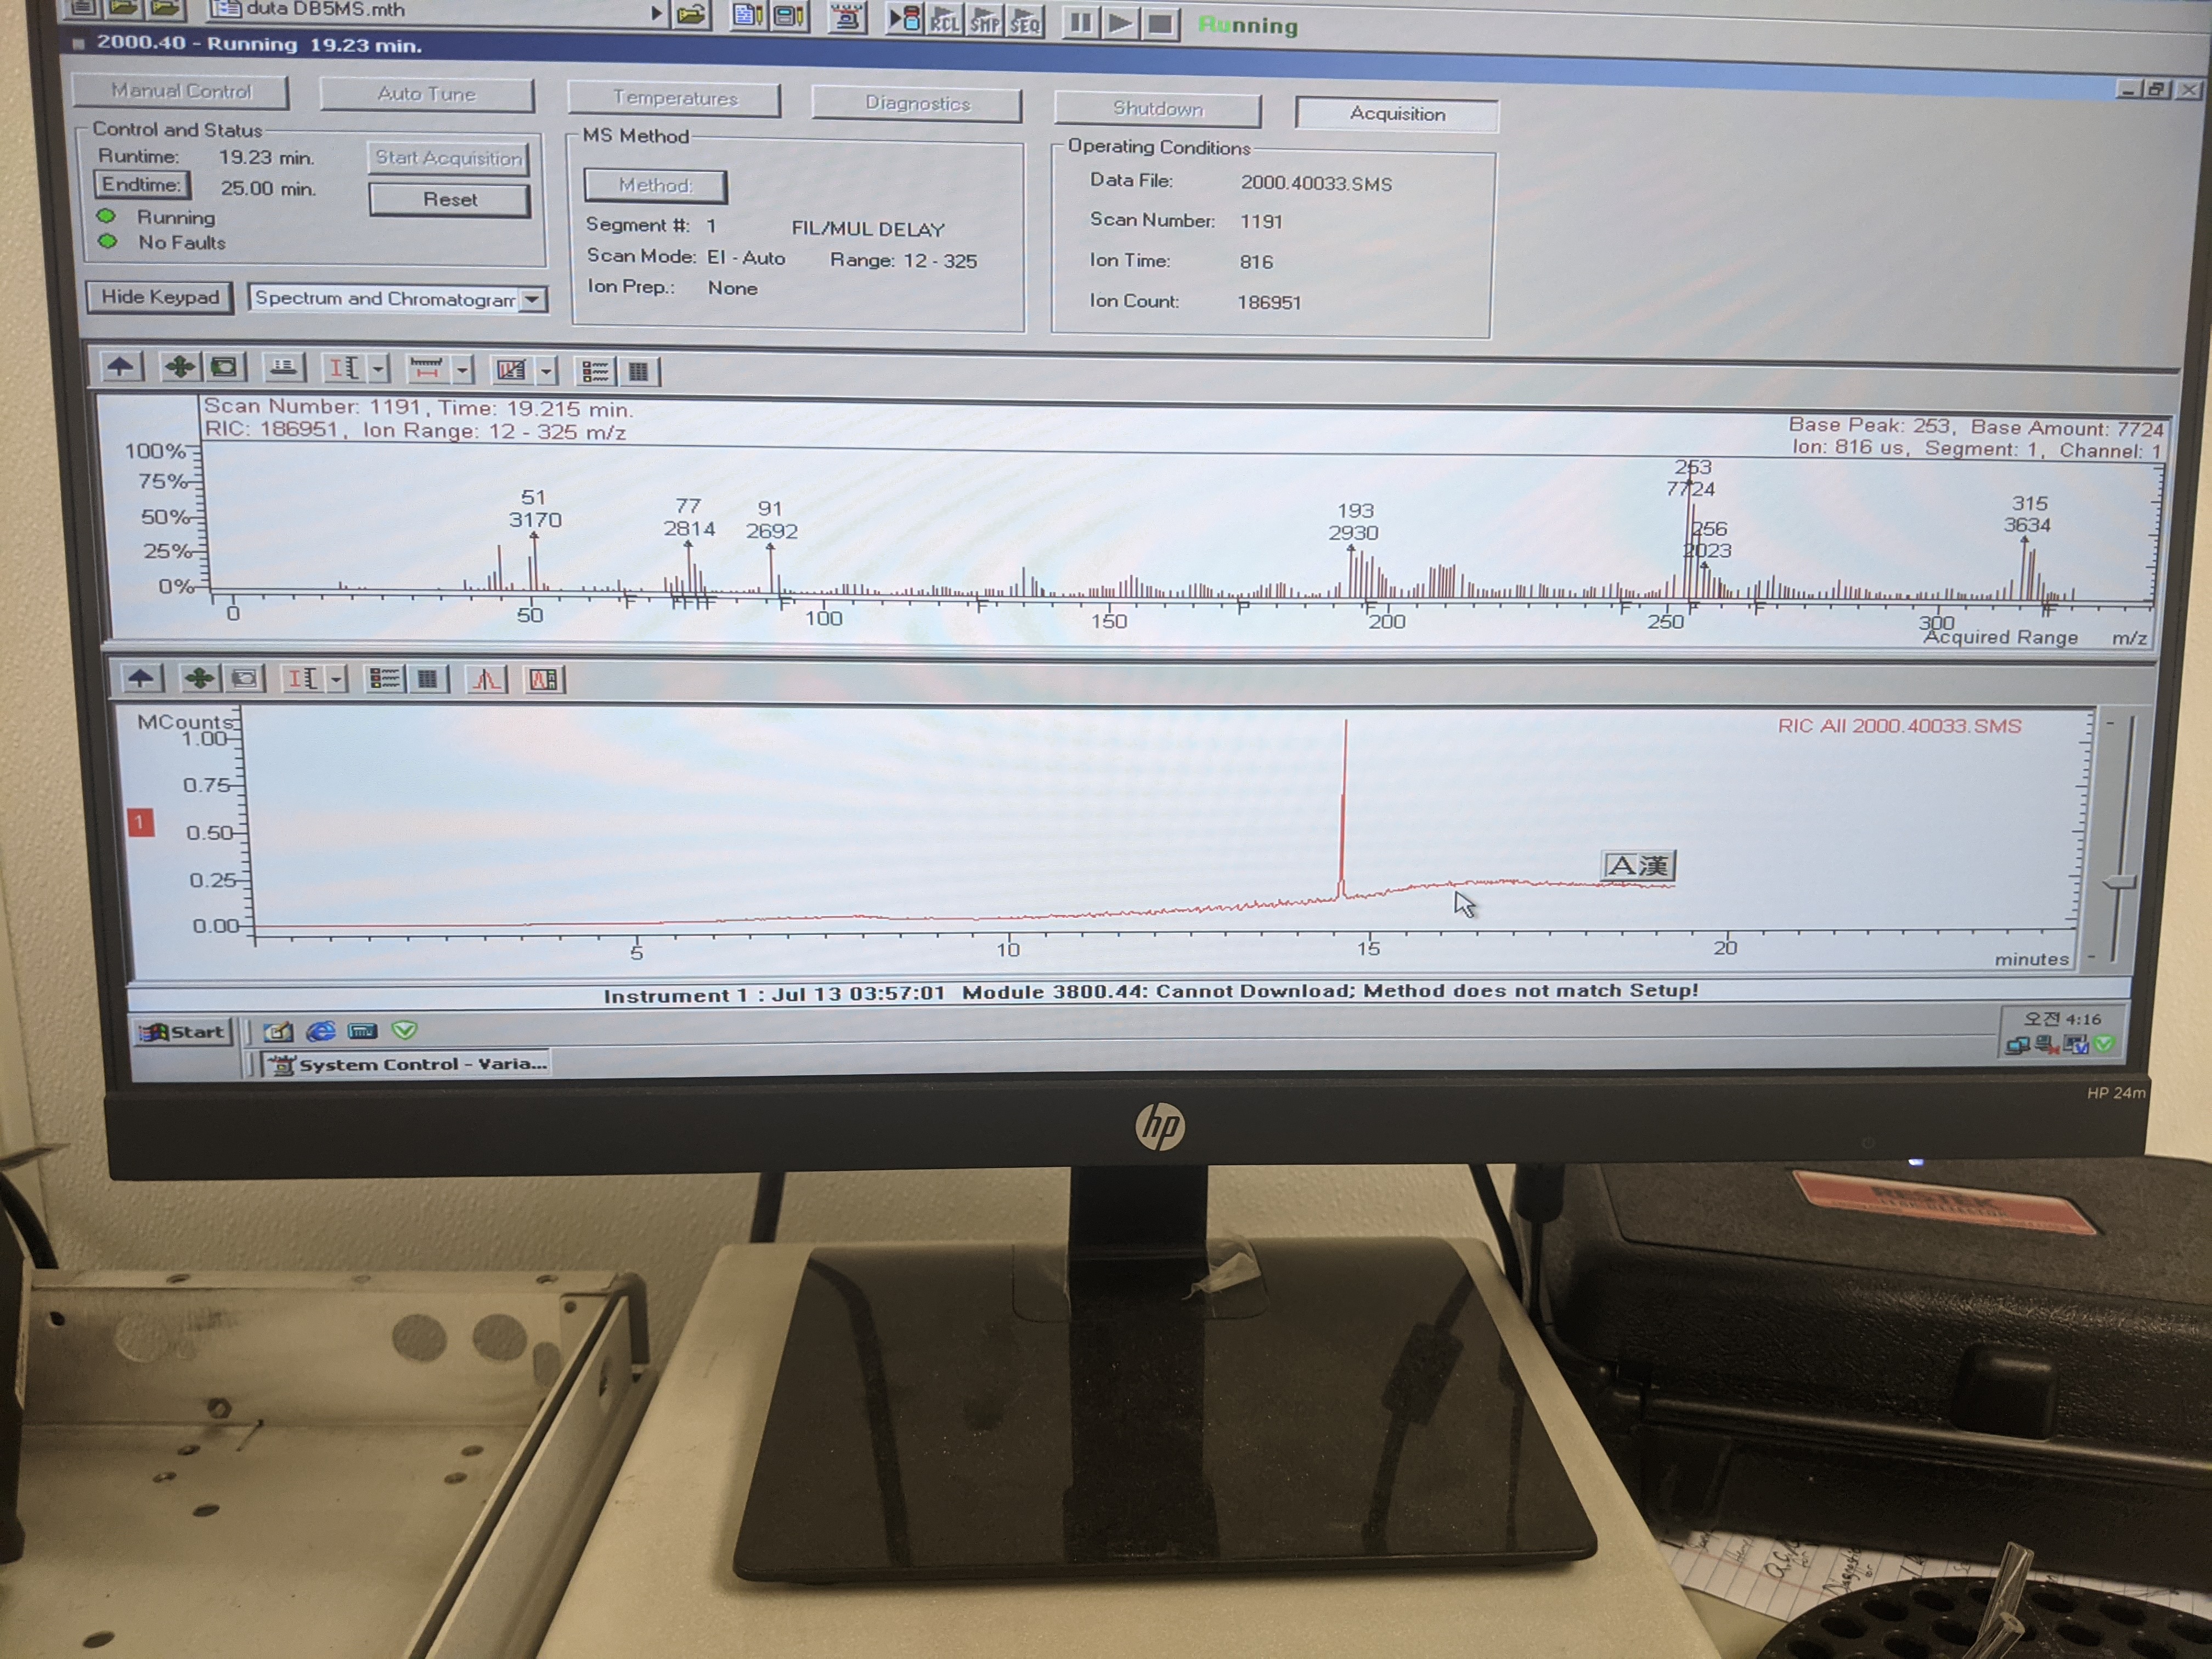Click the autosampler icon in top toolbar
Image resolution: width=2212 pixels, height=1659 pixels.
pyautogui.click(x=847, y=17)
